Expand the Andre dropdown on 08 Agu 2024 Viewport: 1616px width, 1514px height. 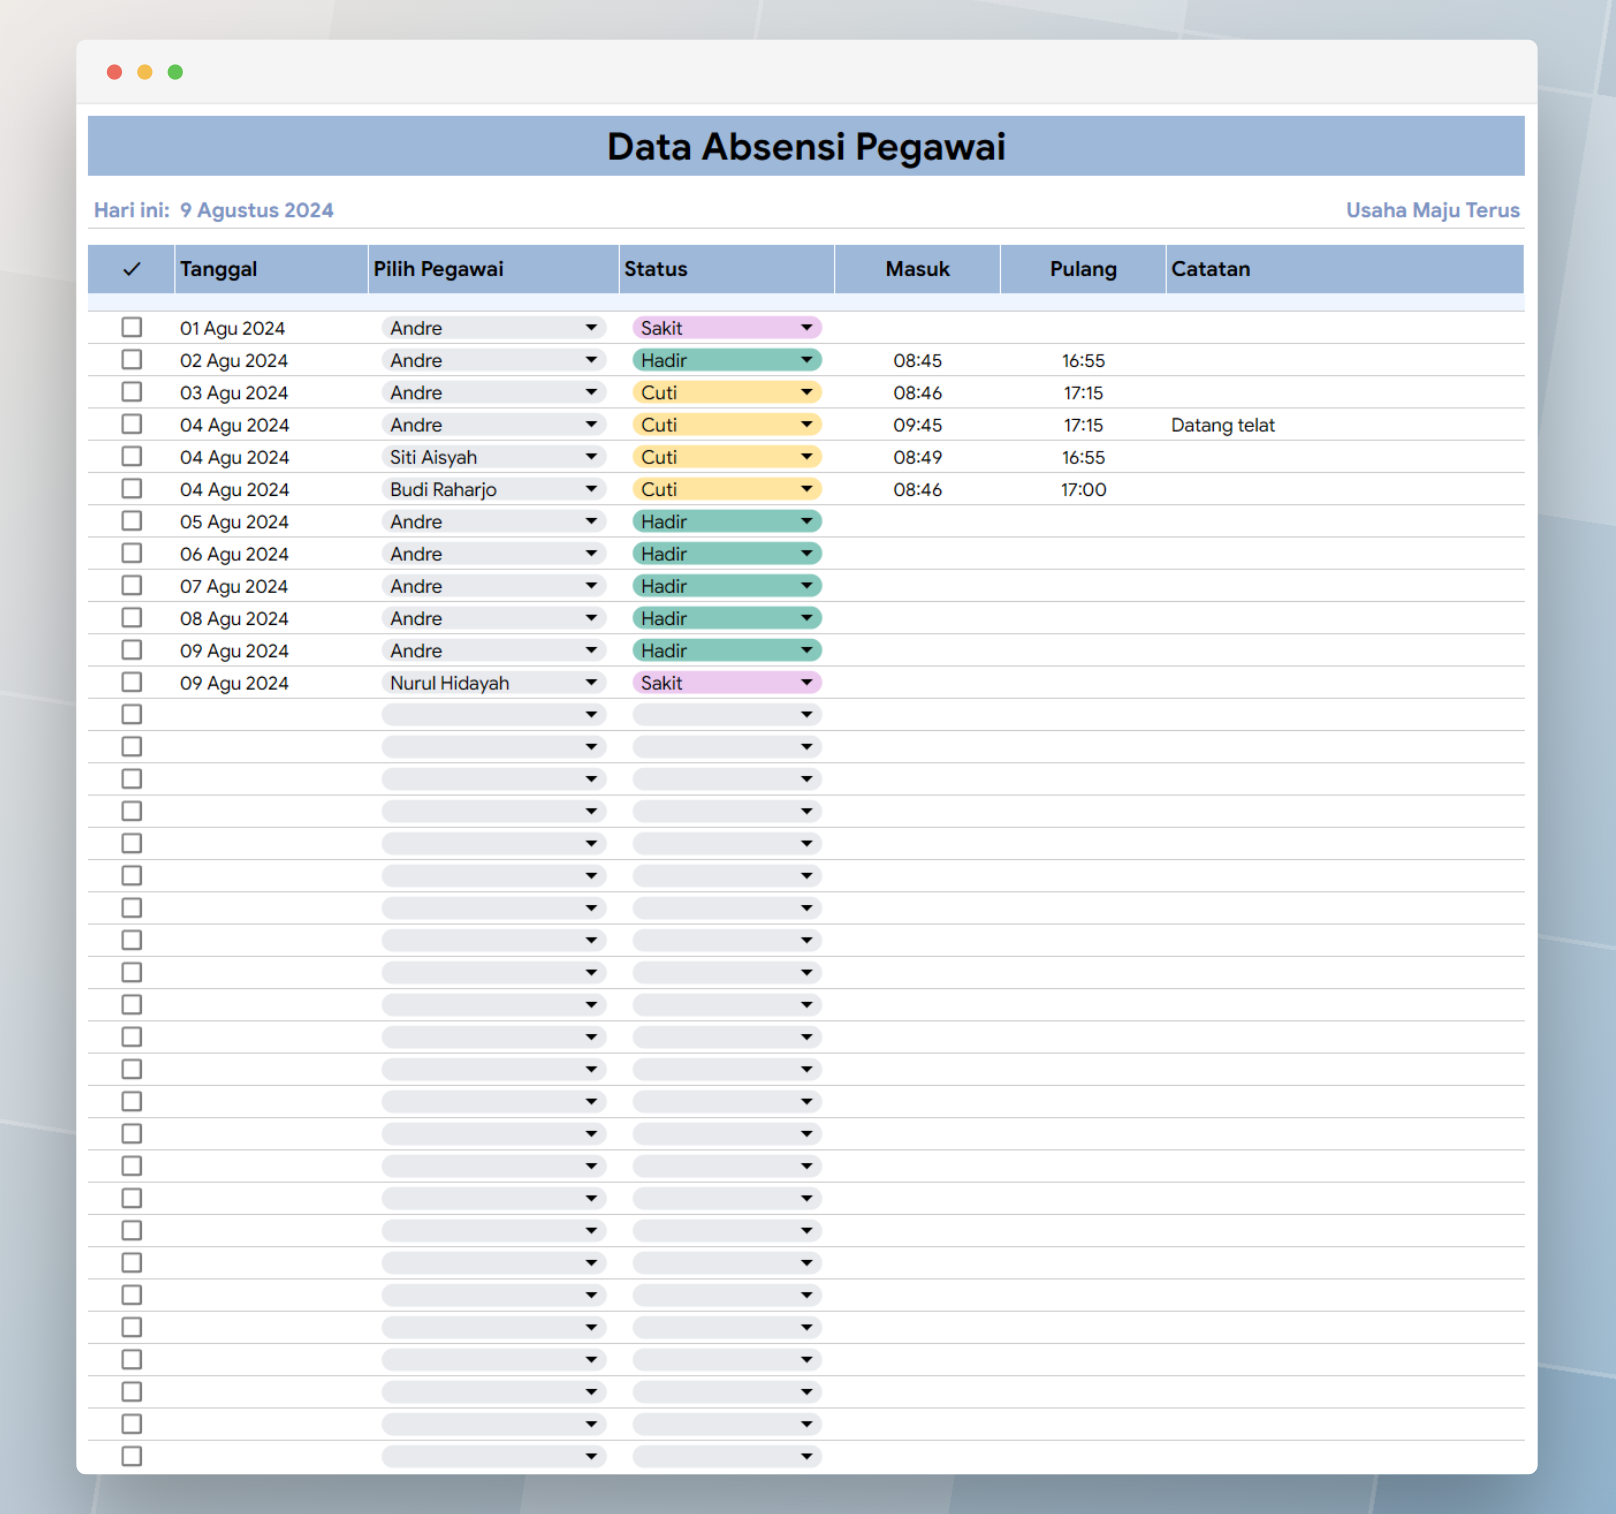494,618
